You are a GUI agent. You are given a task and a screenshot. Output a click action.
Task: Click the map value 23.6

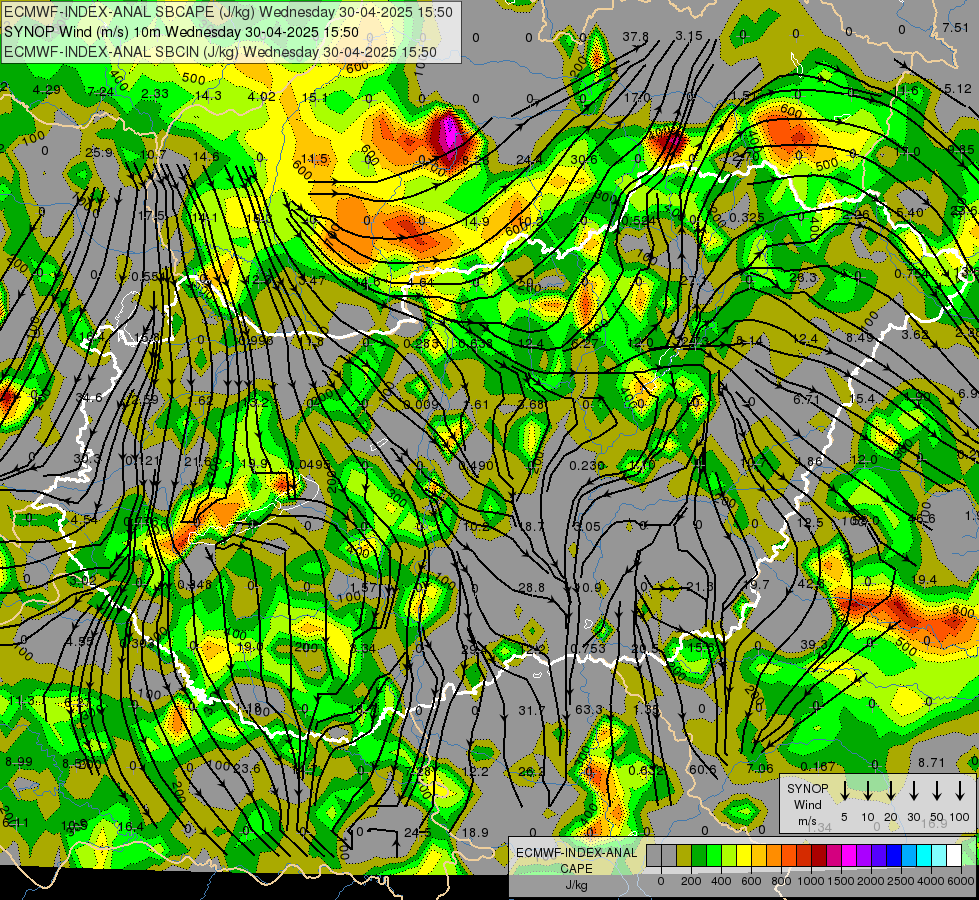tap(246, 768)
